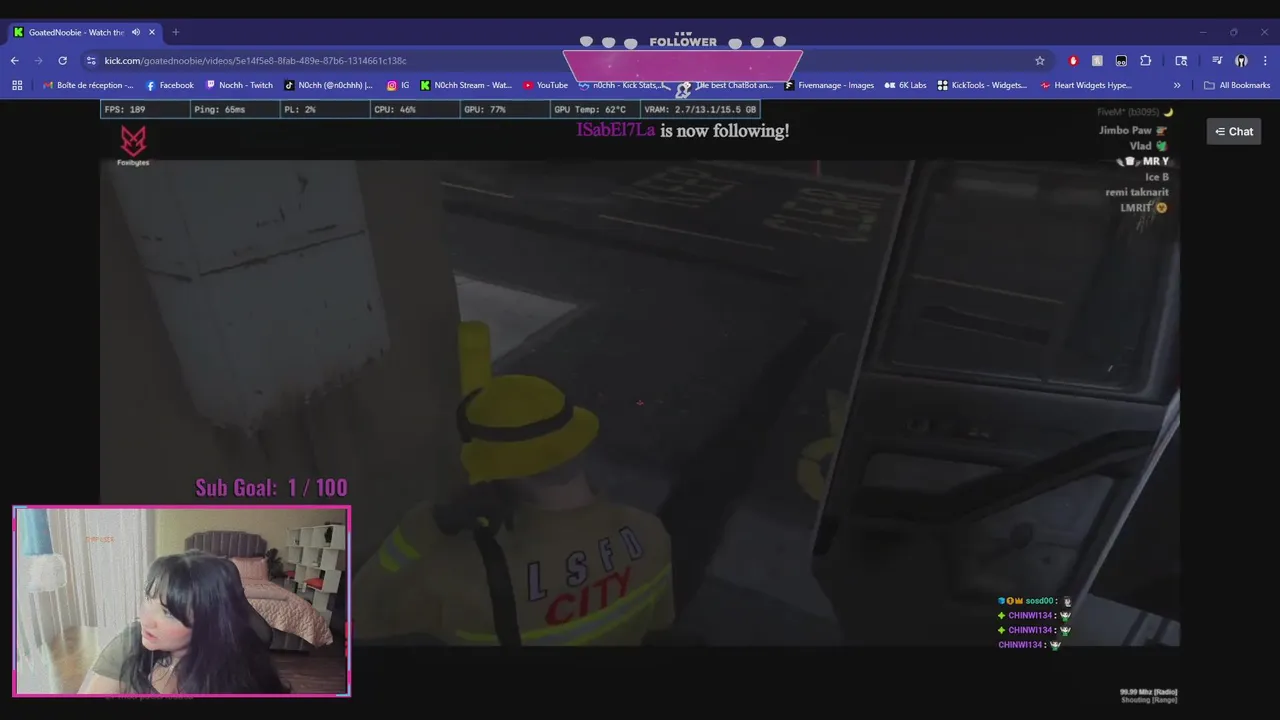
Task: Go back to the previous page
Action: (x=14, y=61)
